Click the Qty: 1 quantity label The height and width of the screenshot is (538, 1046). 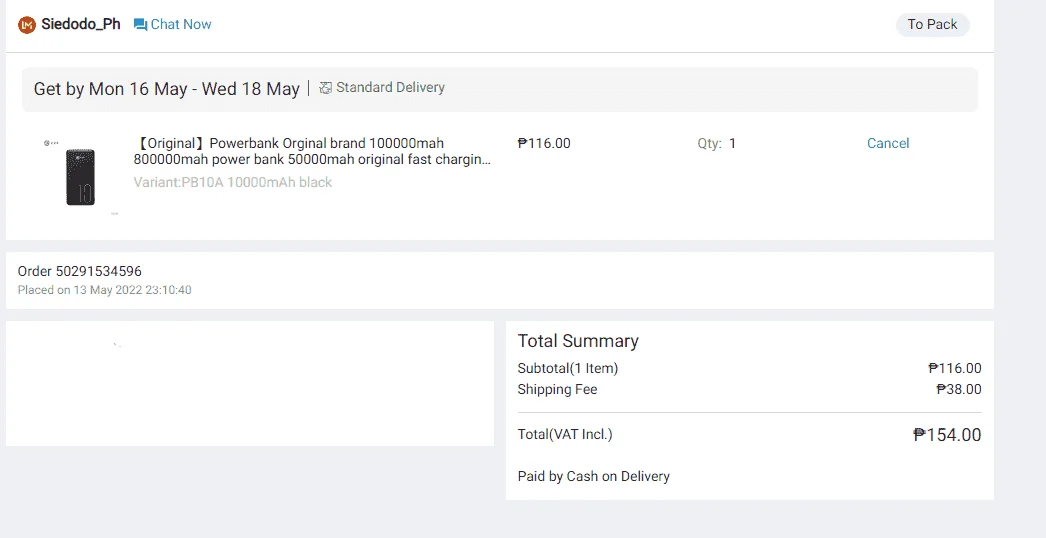coord(717,143)
